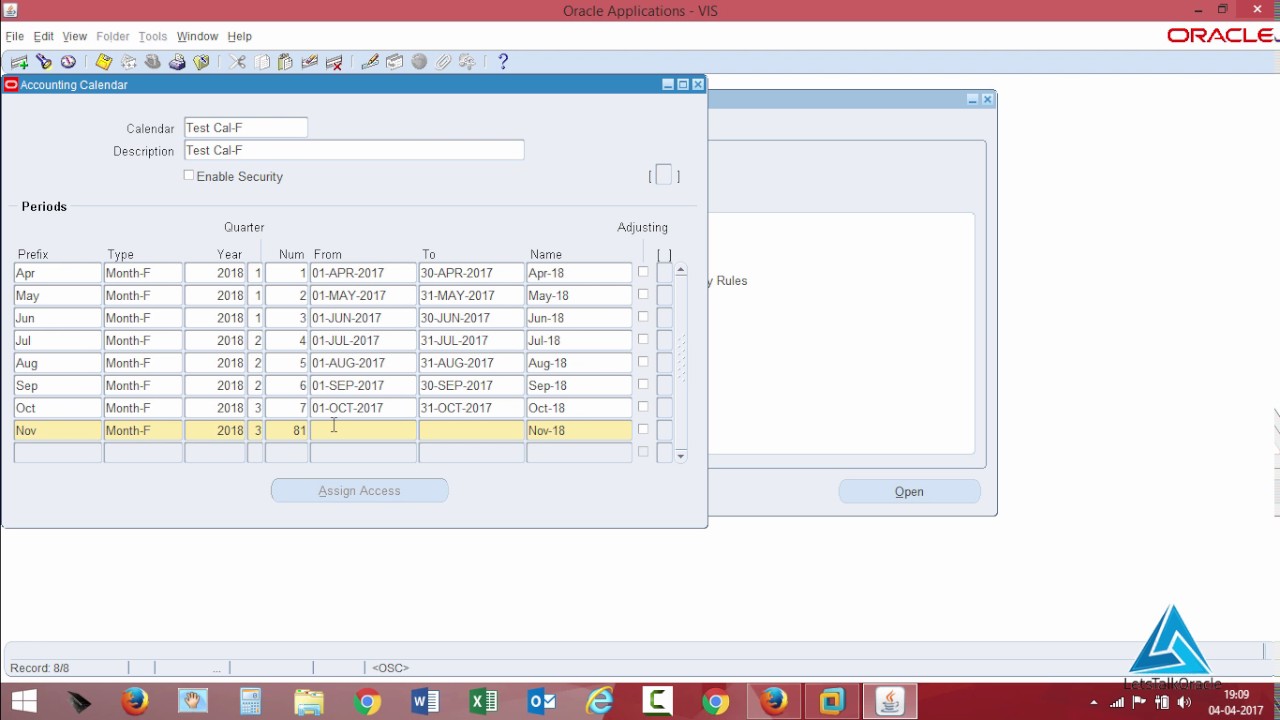Click the header descriptive flexfield bracket box

click(x=664, y=176)
